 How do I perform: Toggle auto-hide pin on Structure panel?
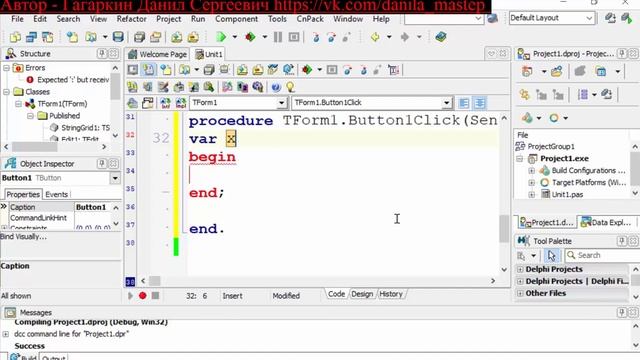click(102, 53)
